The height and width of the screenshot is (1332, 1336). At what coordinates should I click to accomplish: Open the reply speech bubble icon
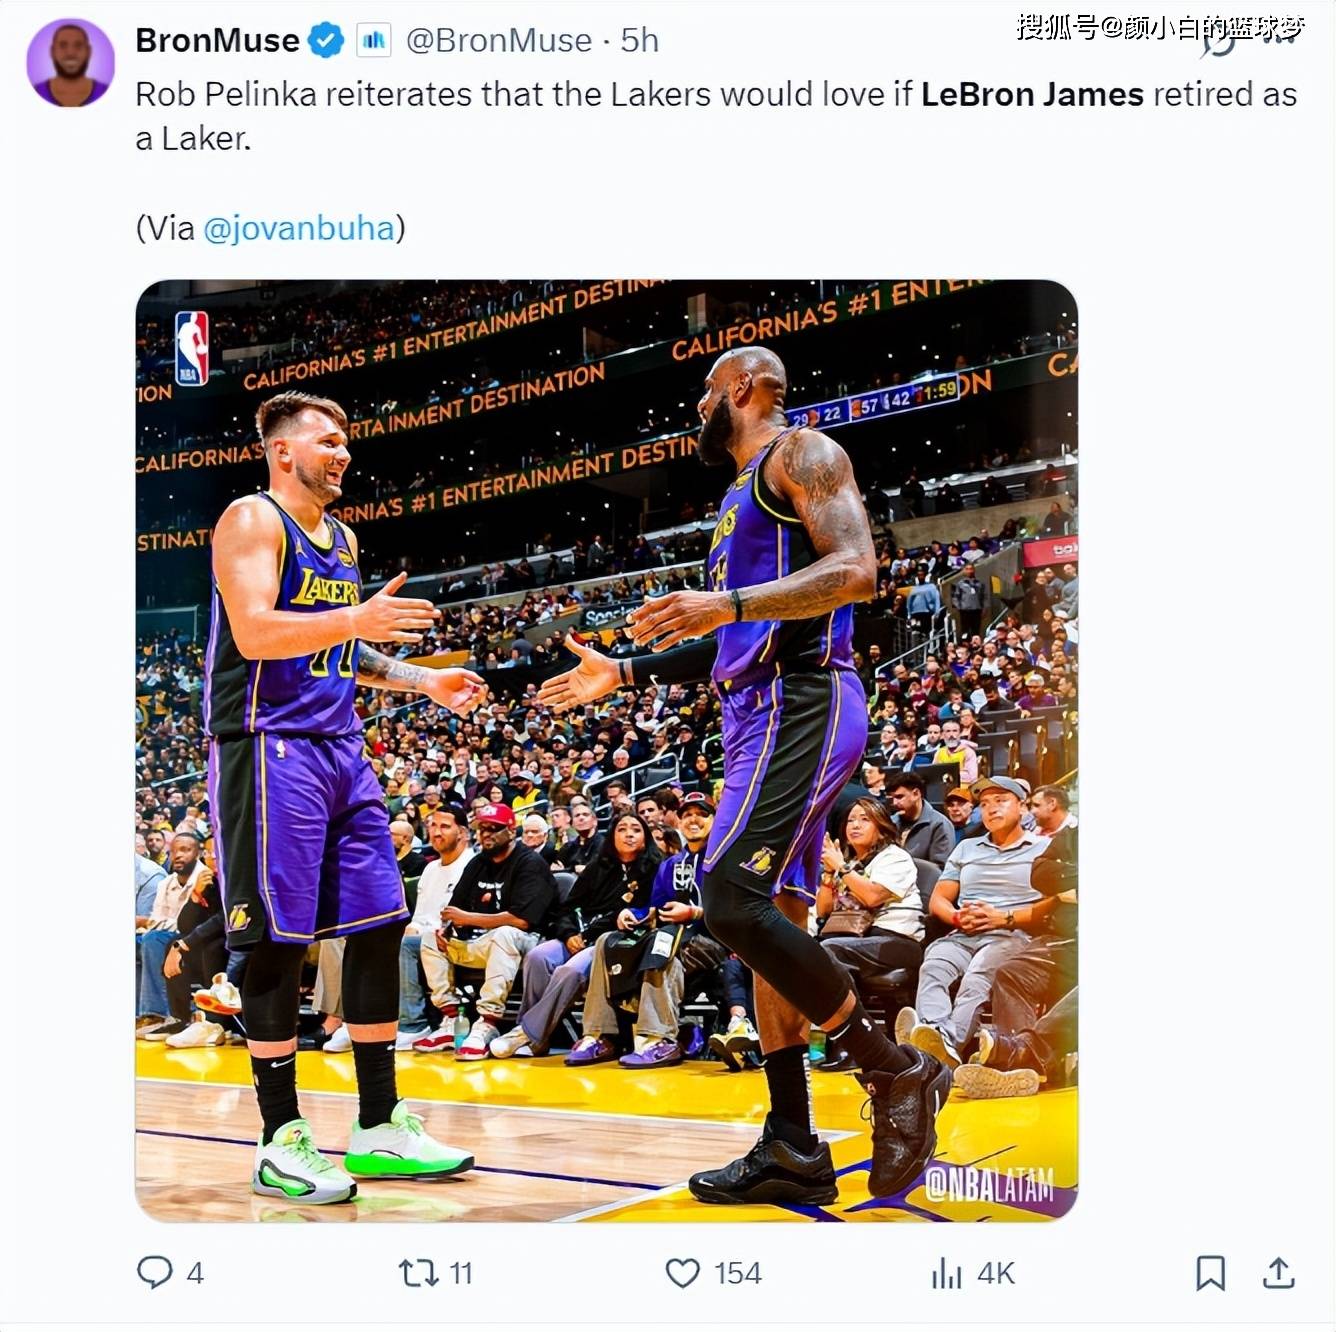tap(154, 1272)
